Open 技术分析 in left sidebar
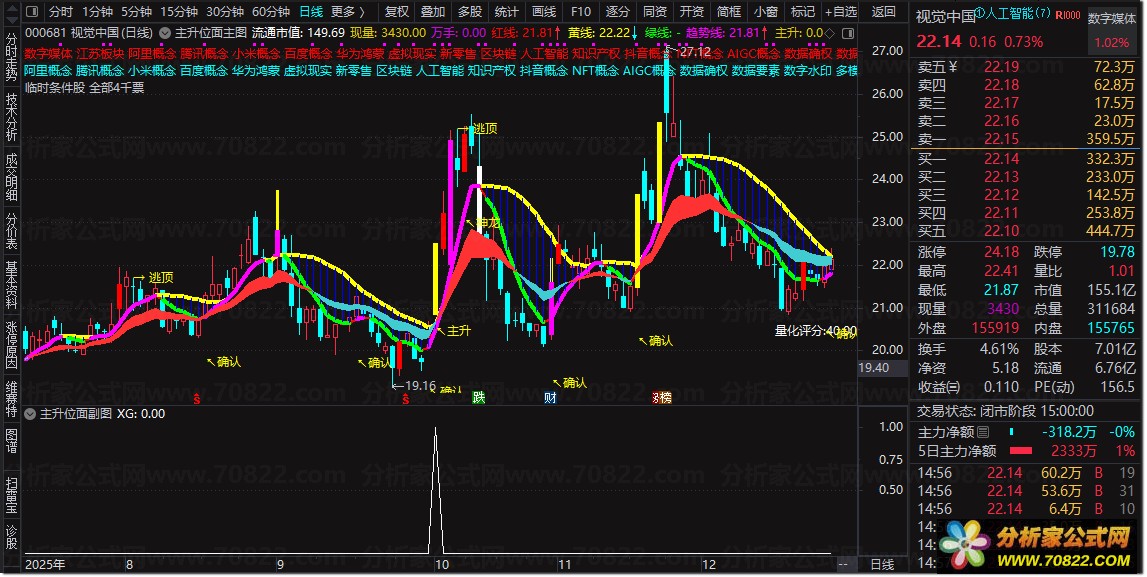This screenshot has height=577, width=1147. (x=12, y=117)
